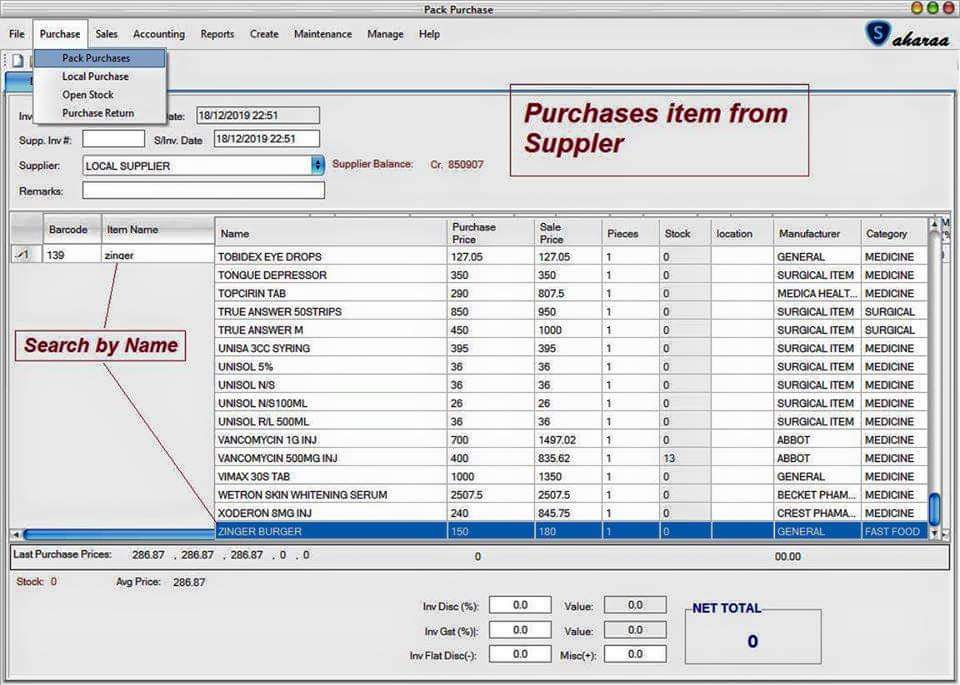Screen dimensions: 960x685
Task: Select the UNISOL N/S100ML item
Action: tap(572, 403)
